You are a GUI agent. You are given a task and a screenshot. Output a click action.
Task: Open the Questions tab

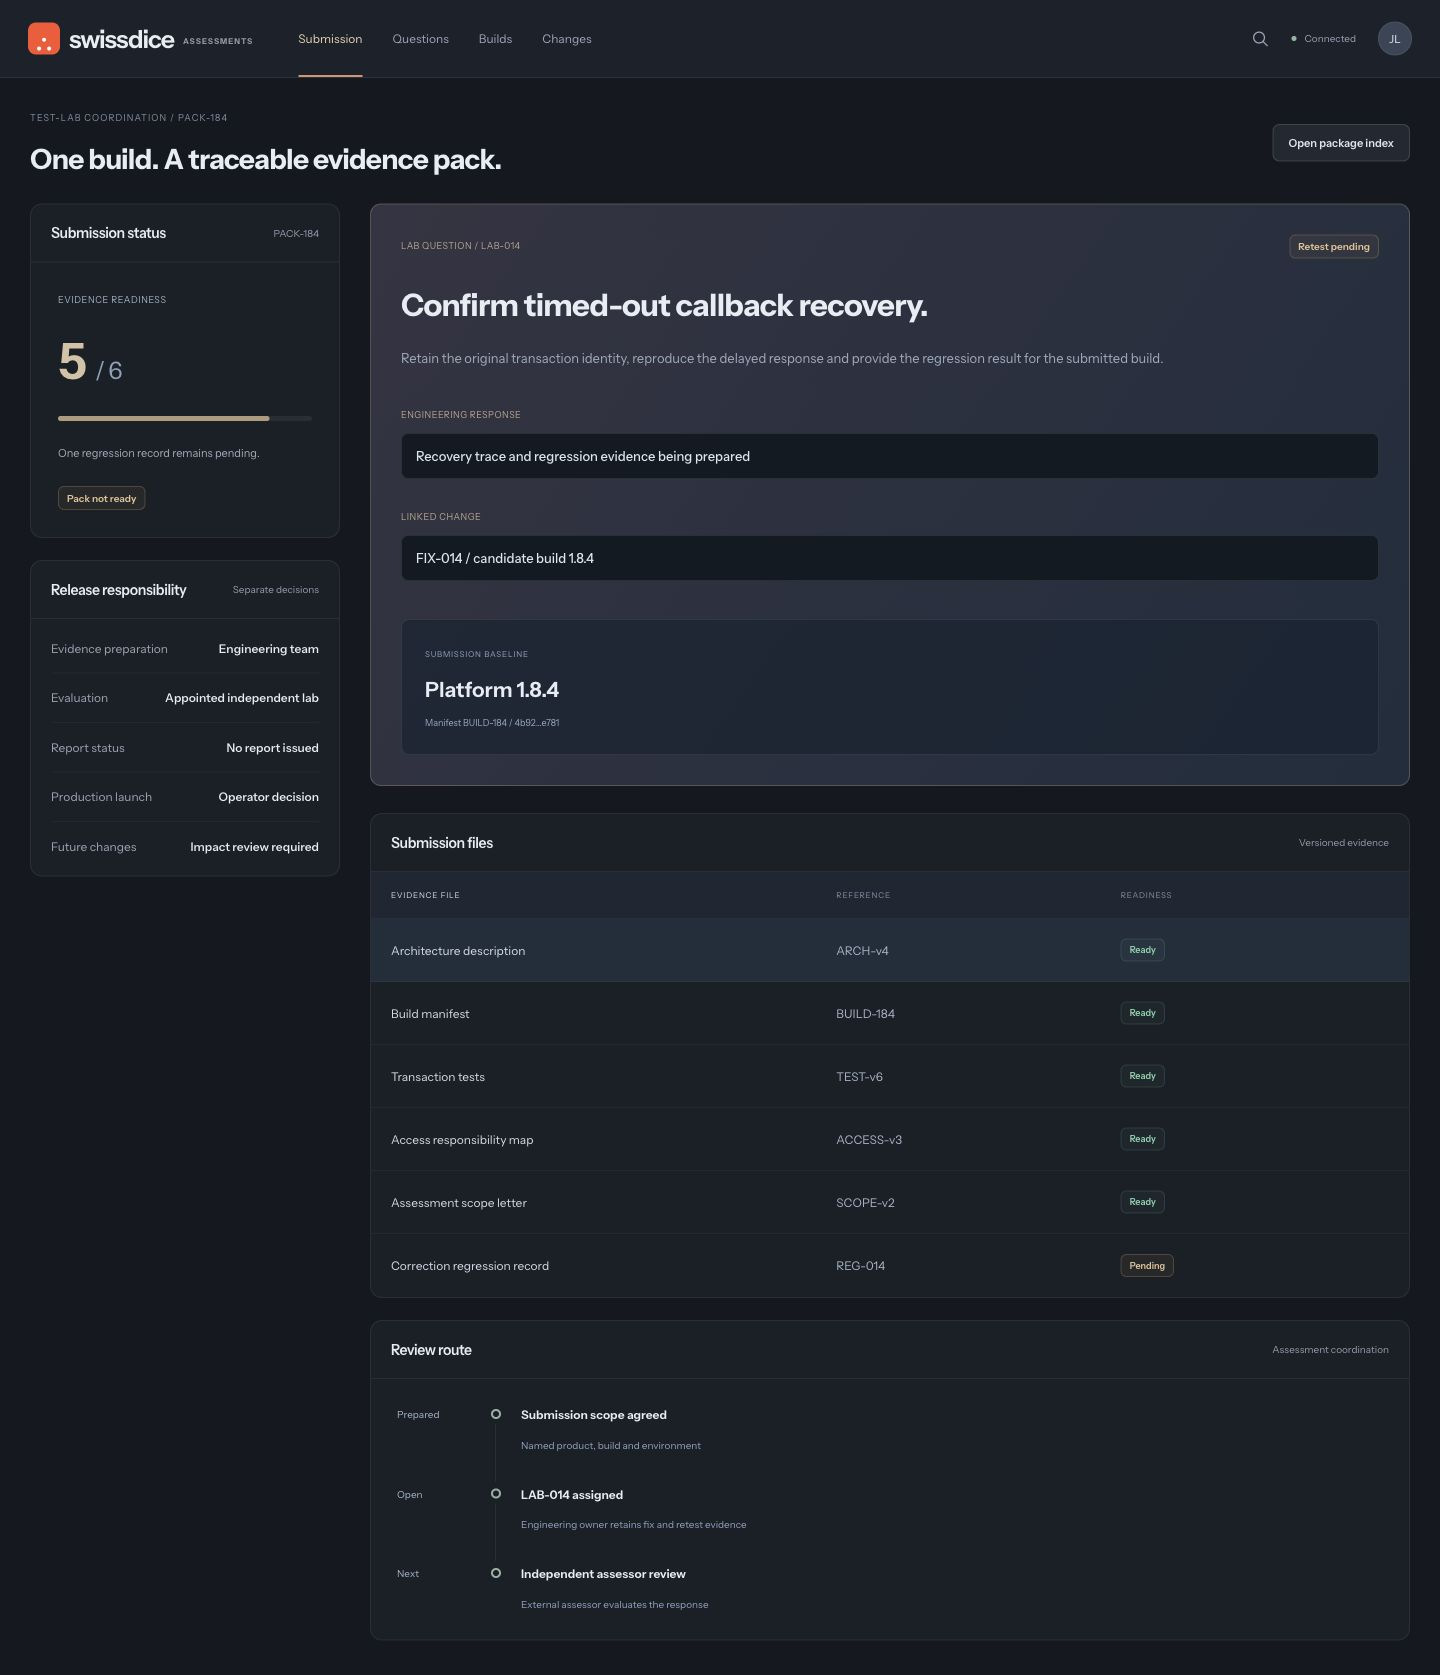(420, 39)
